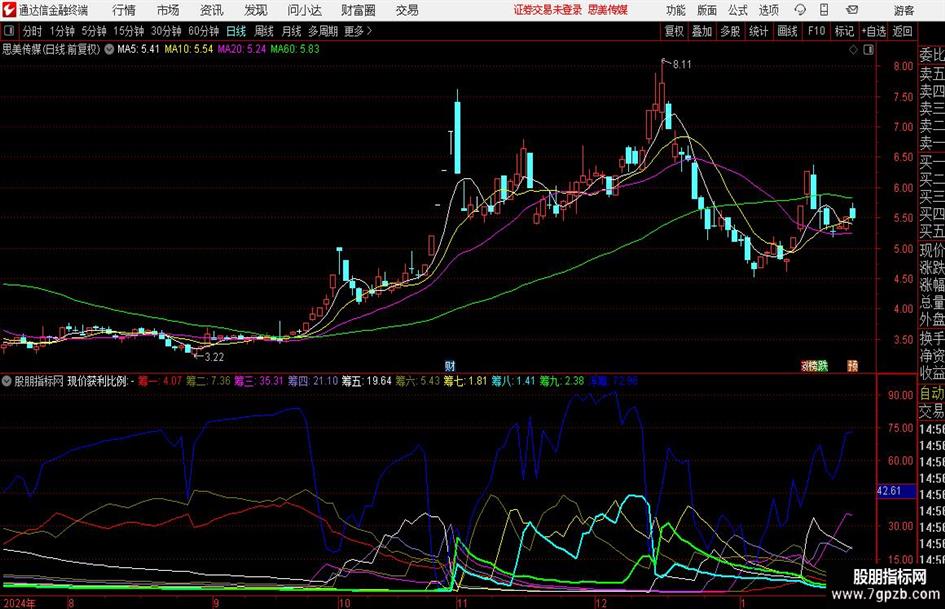The height and width of the screenshot is (609, 945).
Task: Click the MA5: 5.41 indicator label
Action: tap(139, 49)
